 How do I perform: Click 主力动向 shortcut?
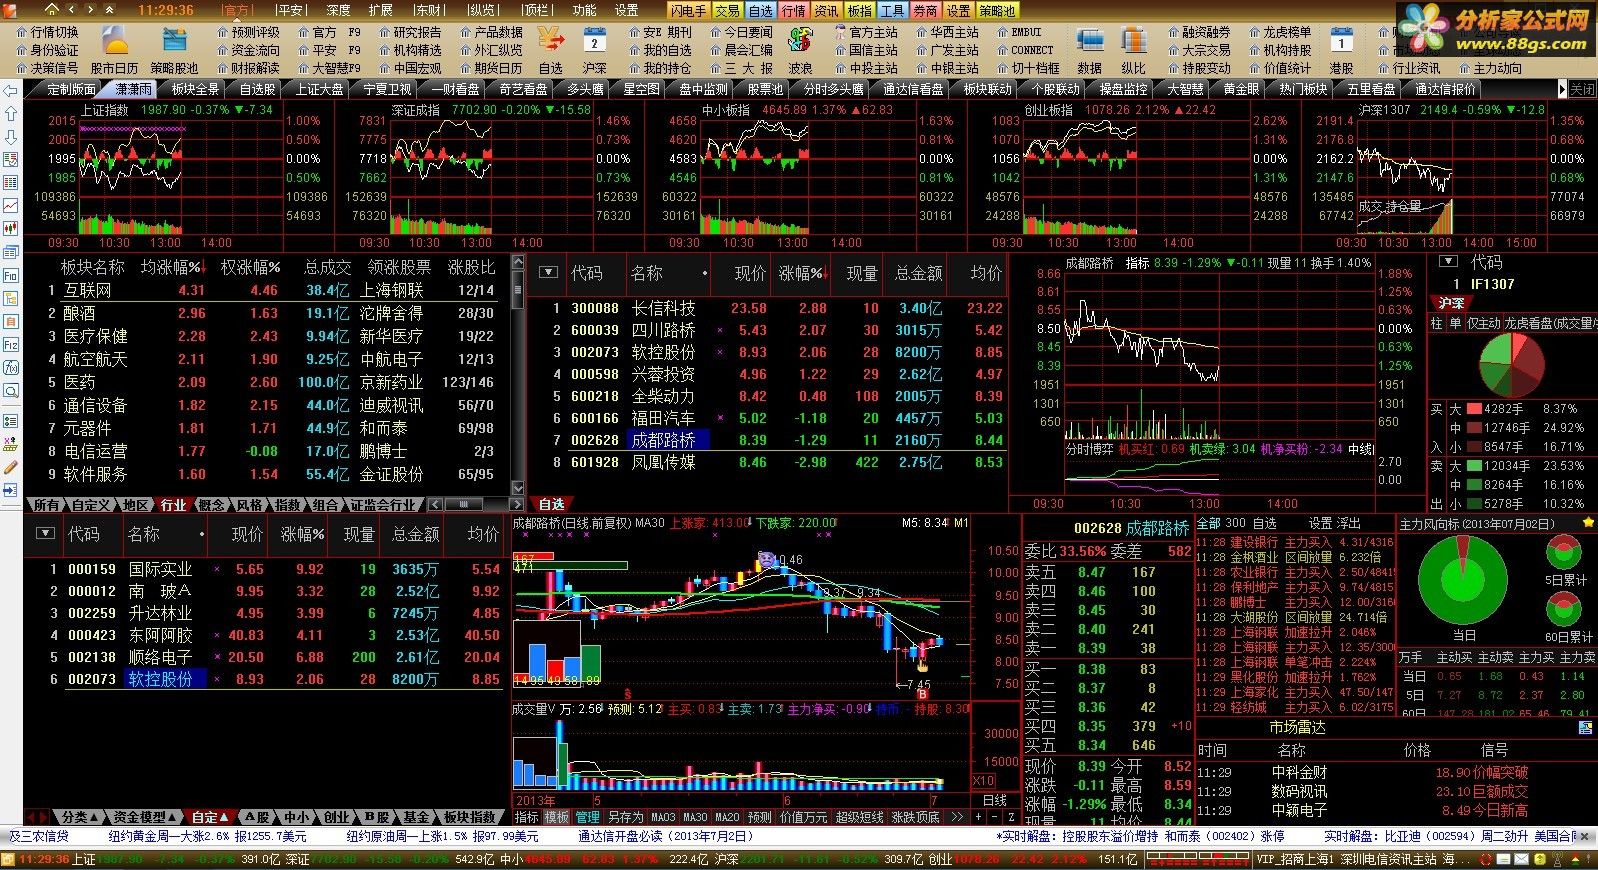point(1490,68)
